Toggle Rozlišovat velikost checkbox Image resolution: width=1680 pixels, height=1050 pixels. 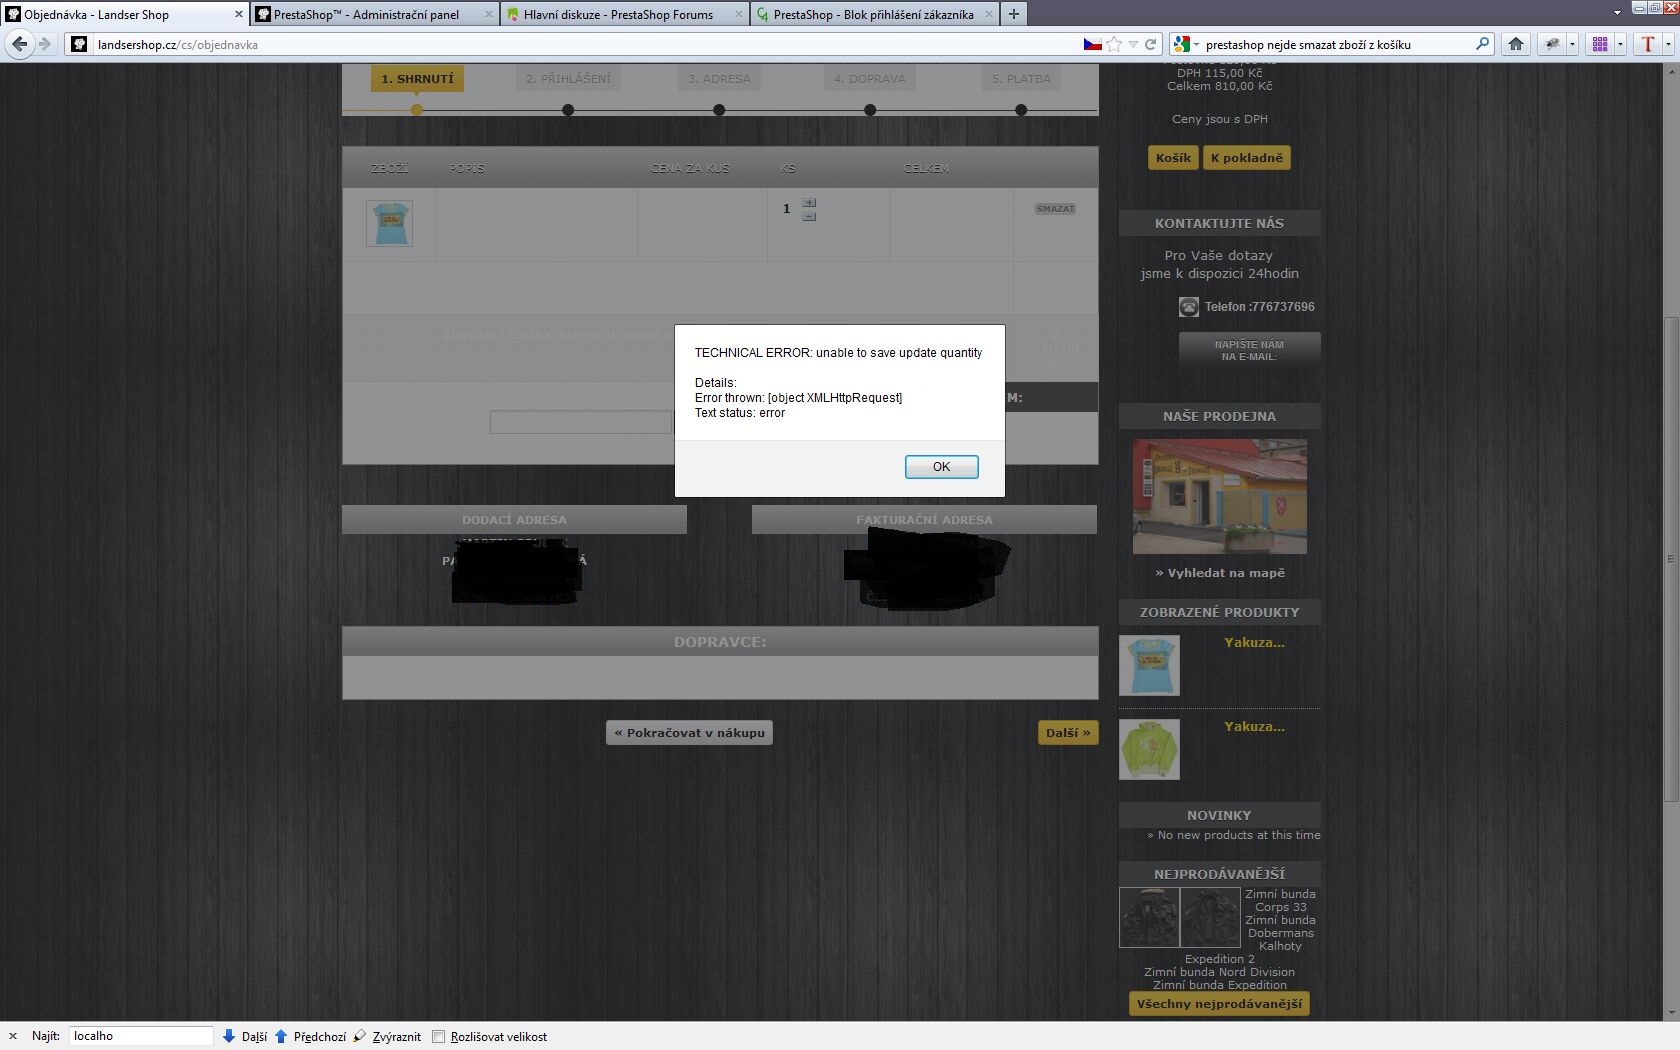438,1037
